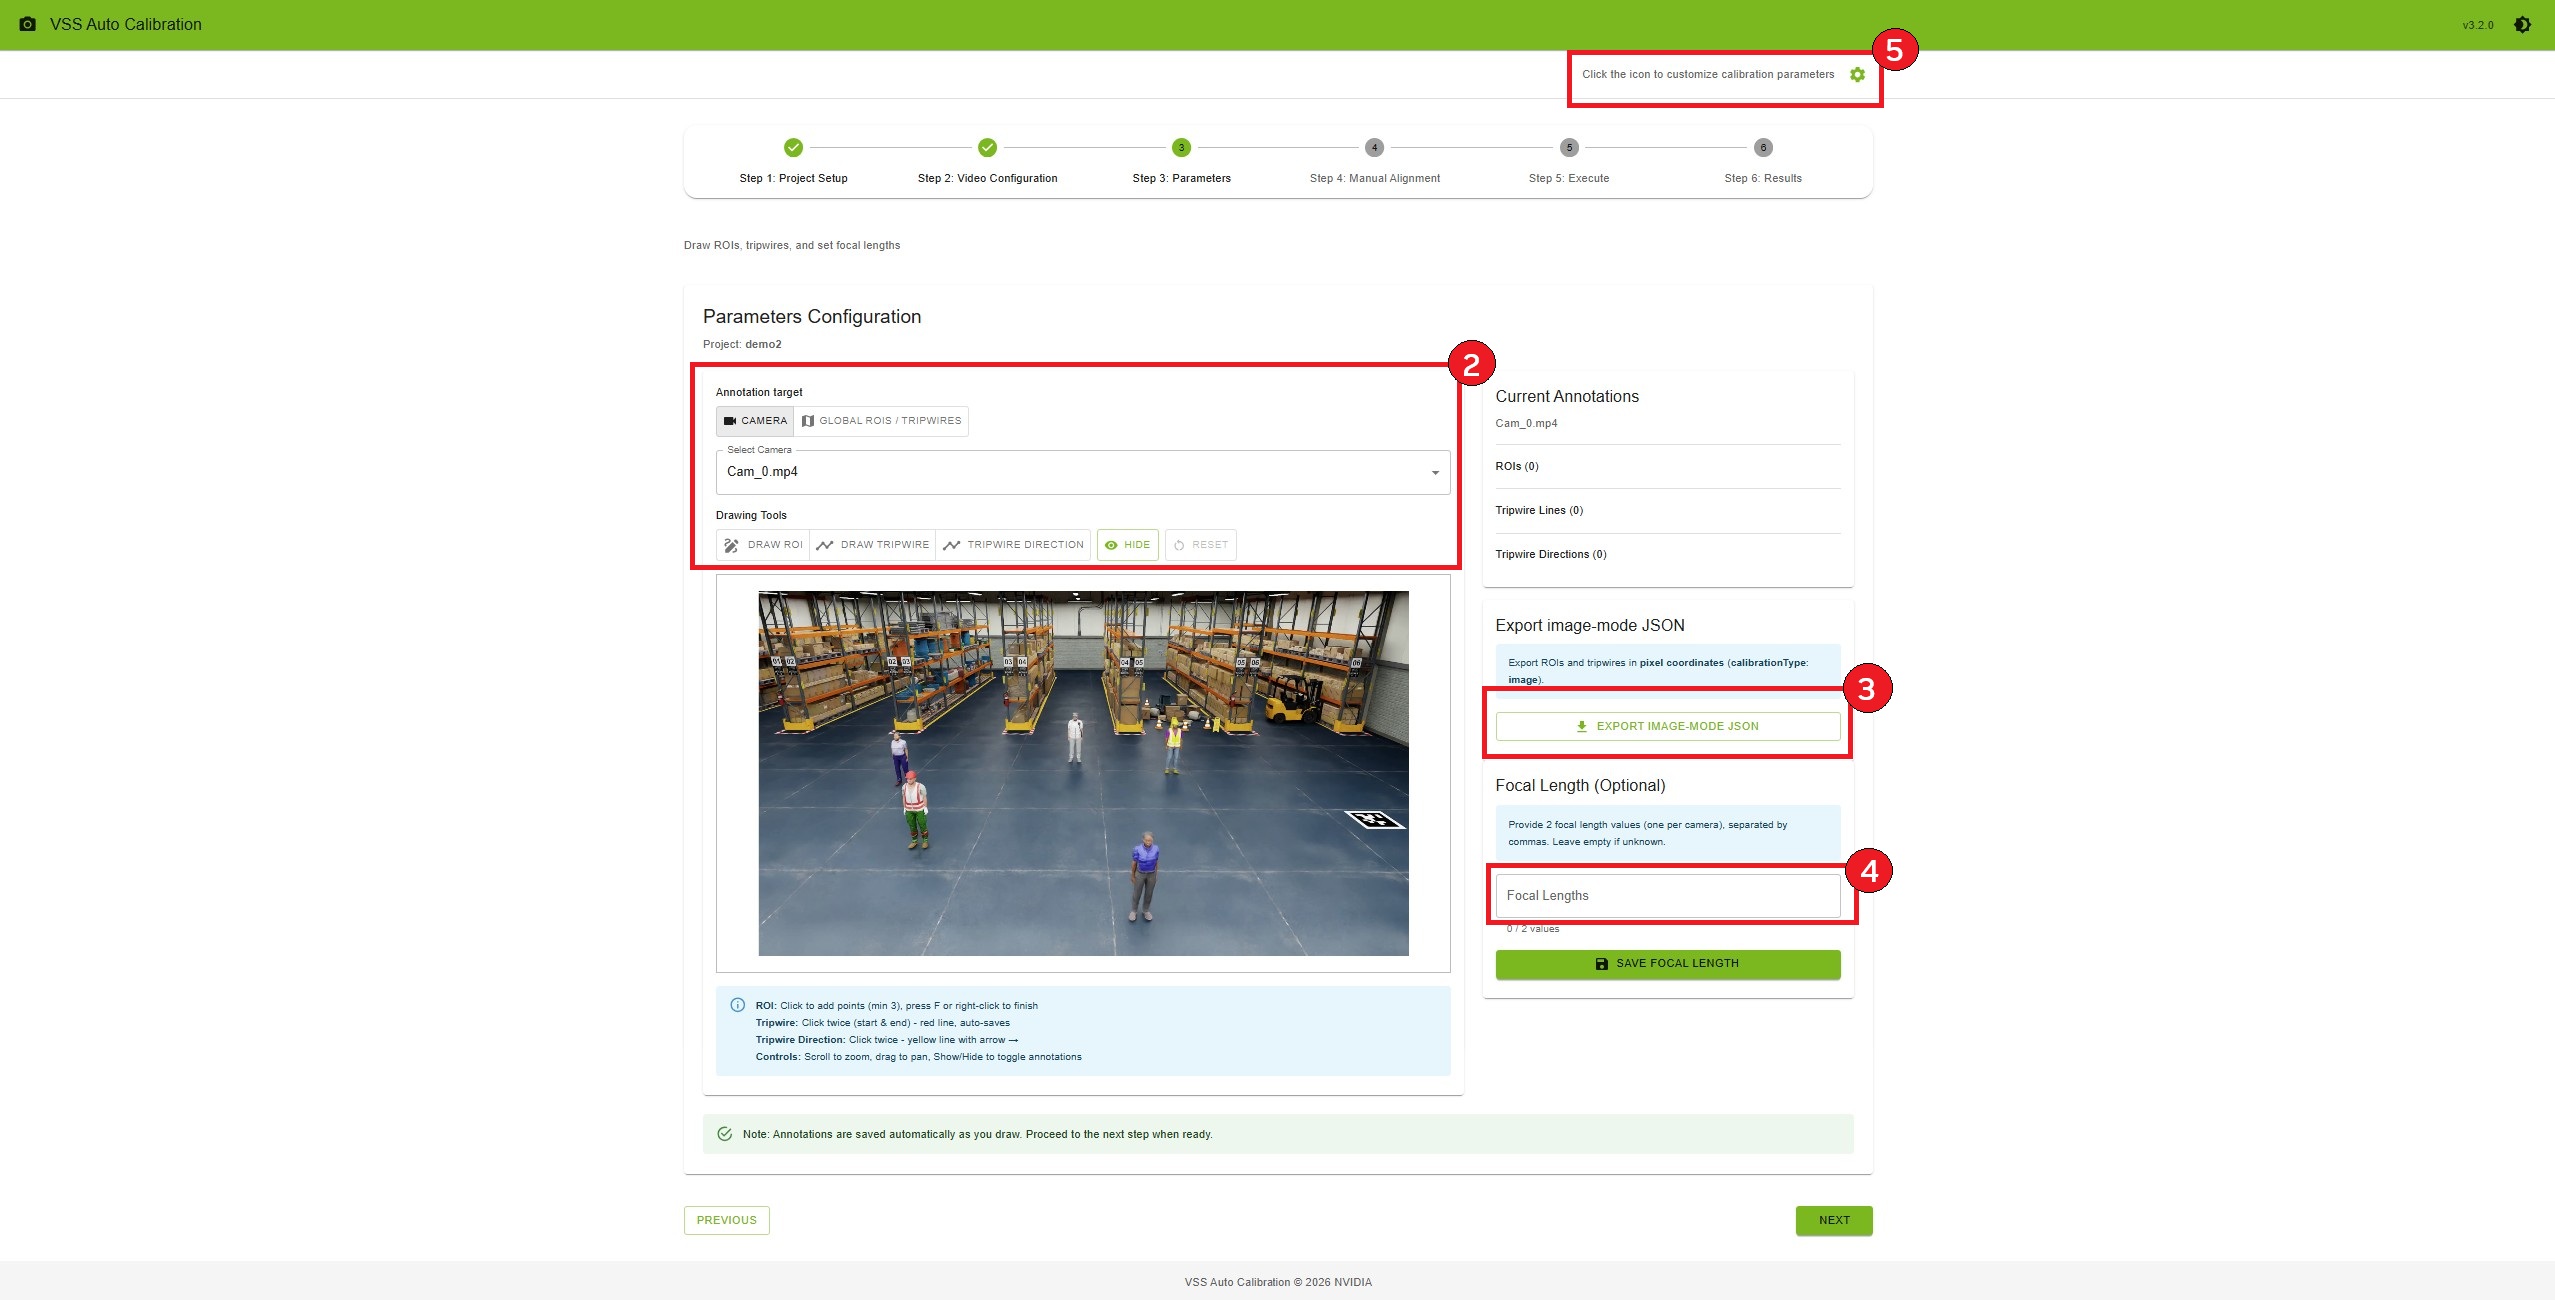Click the Tripwire Directions (0) row
The width and height of the screenshot is (2555, 1300).
(x=1667, y=555)
